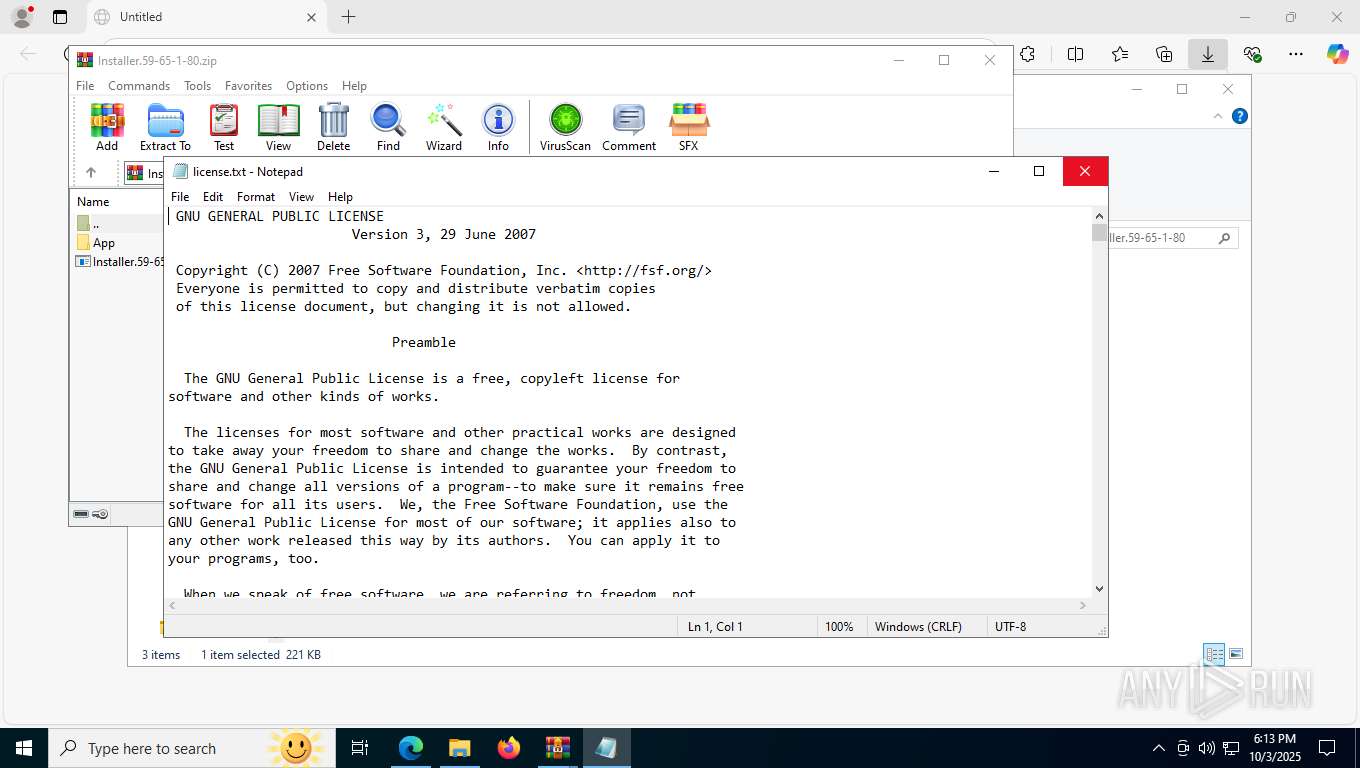The height and width of the screenshot is (768, 1360).
Task: Open the File menu in Notepad
Action: [180, 197]
